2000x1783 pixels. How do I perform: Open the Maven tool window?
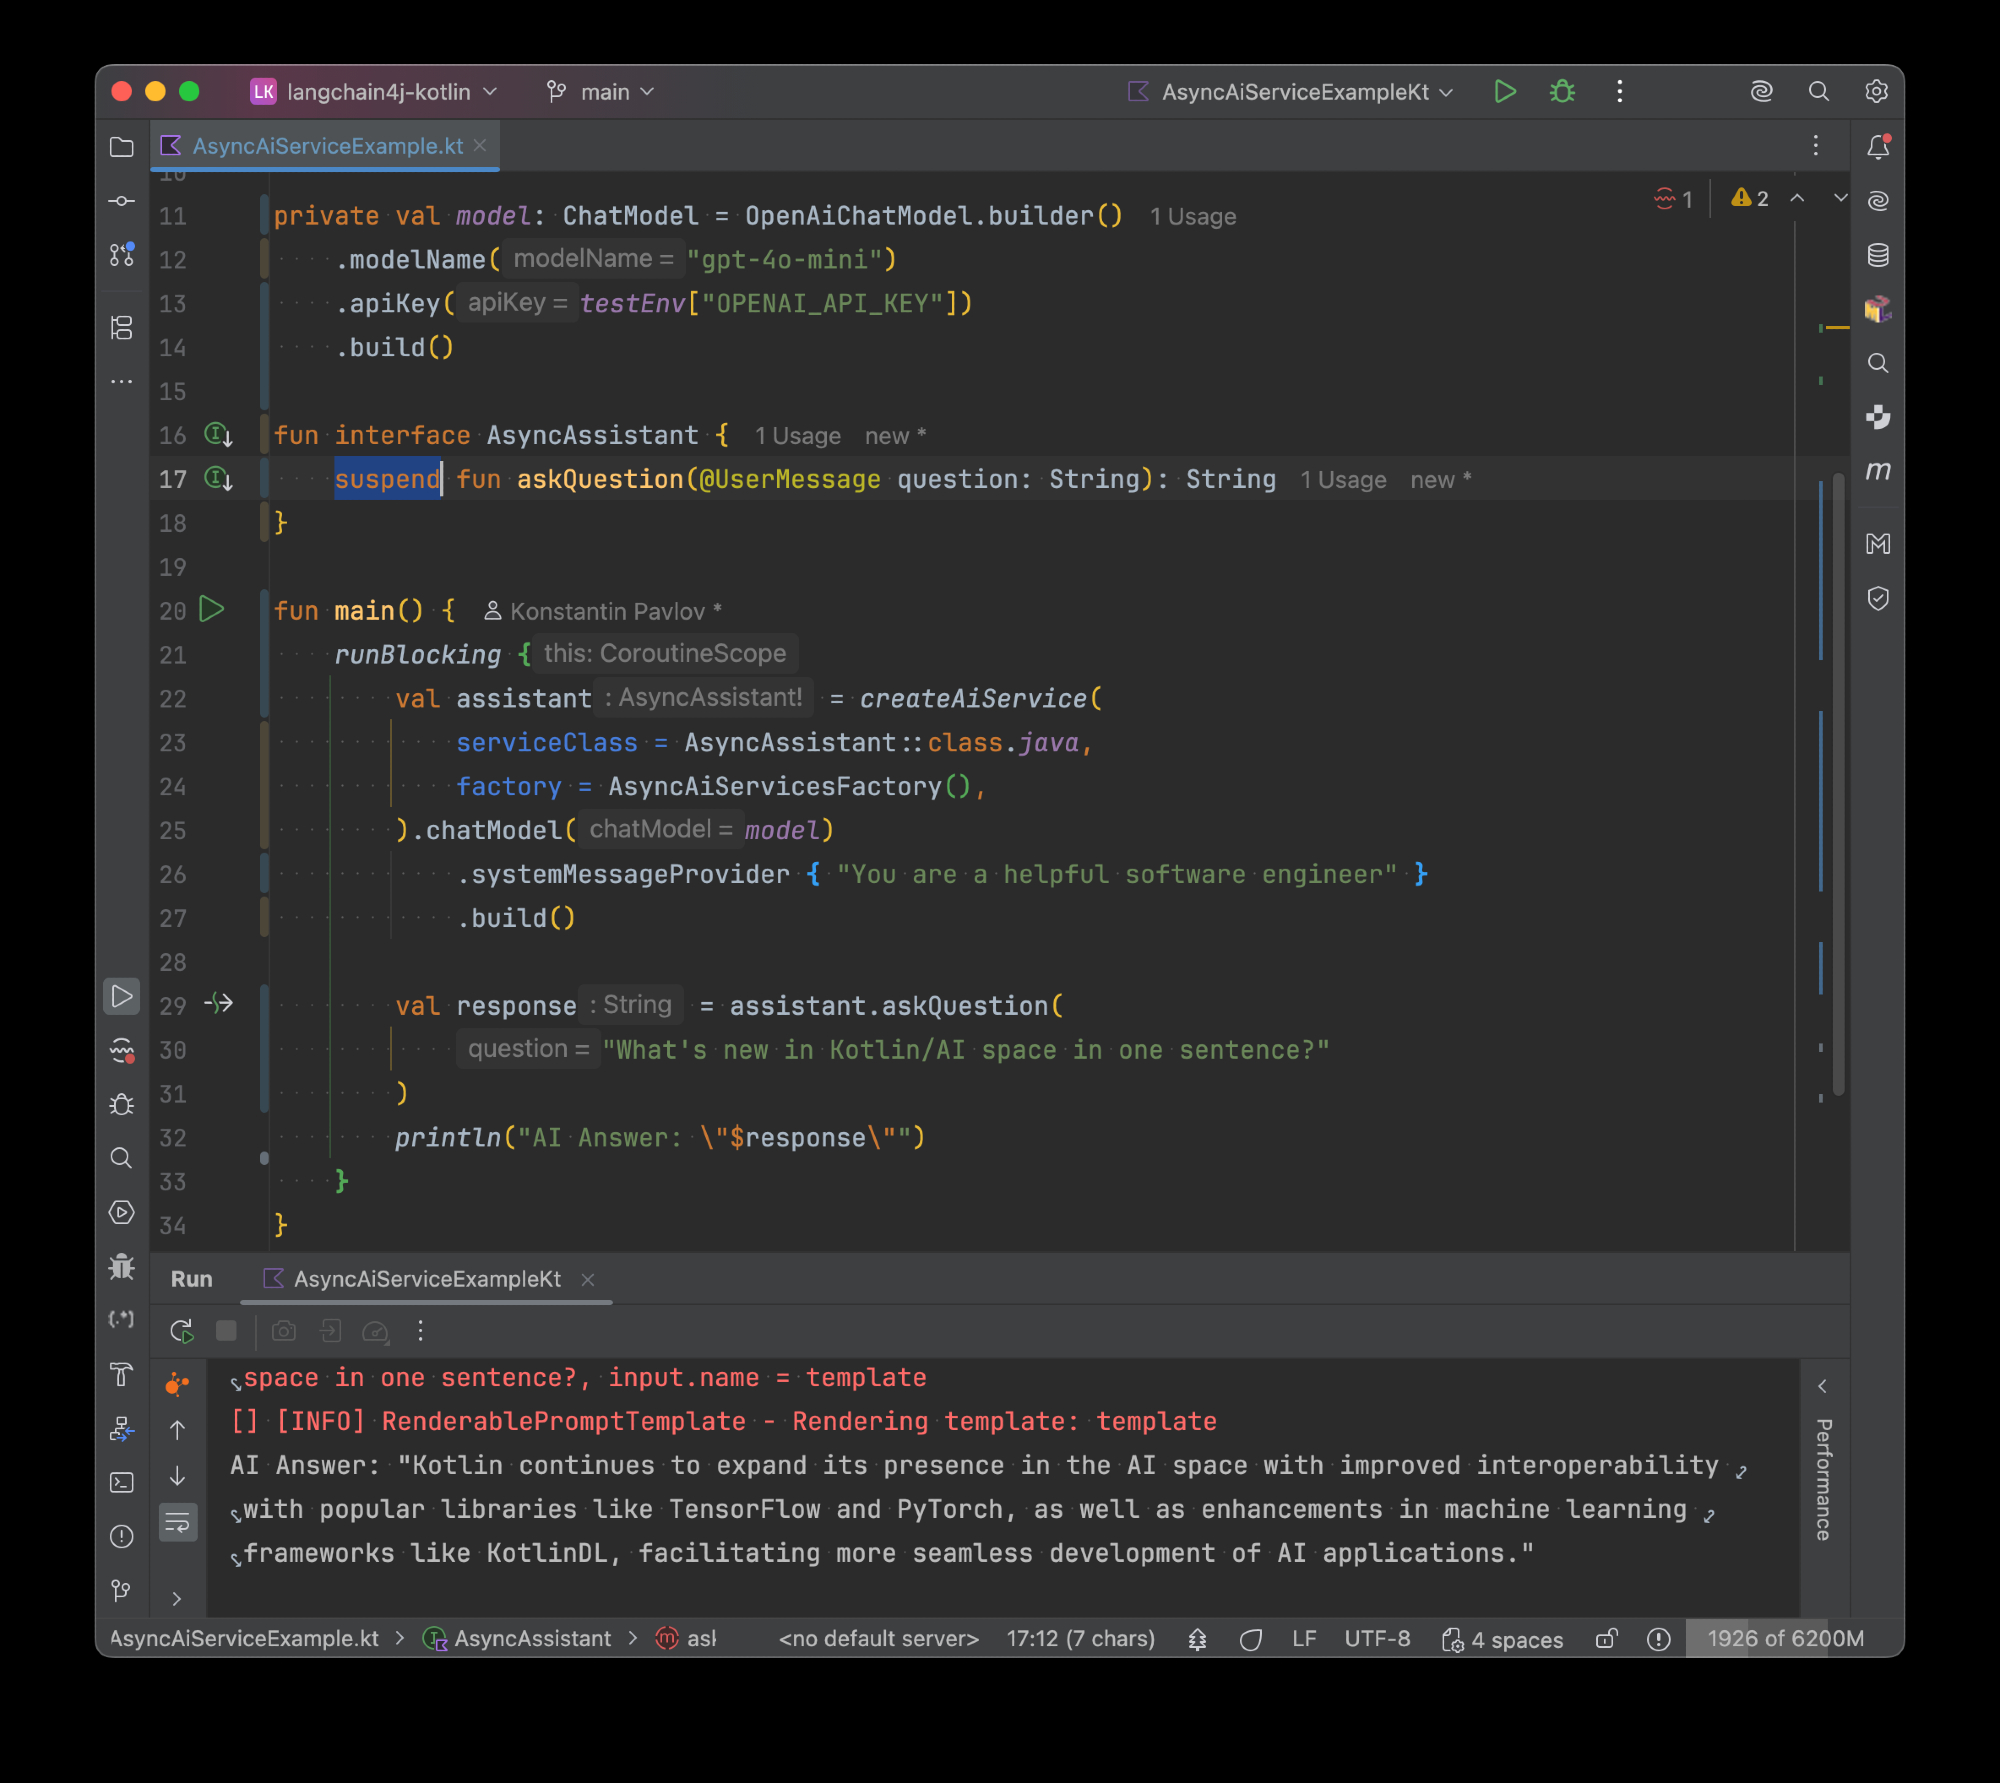pos(1878,471)
